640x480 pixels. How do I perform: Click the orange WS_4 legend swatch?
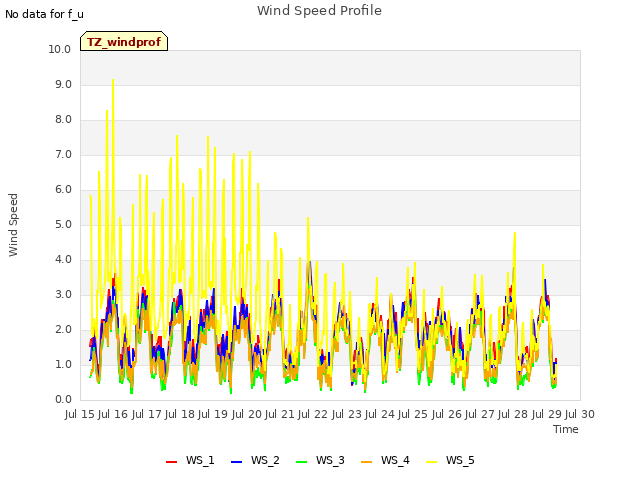coord(367,461)
